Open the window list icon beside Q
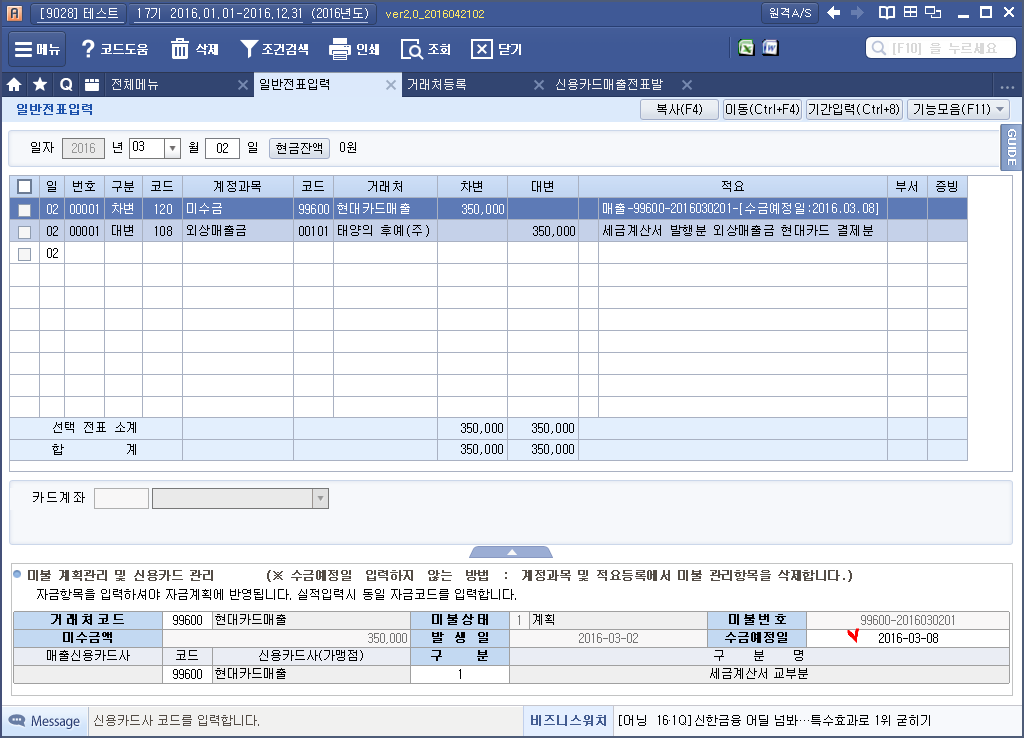This screenshot has height=738, width=1024. point(92,84)
